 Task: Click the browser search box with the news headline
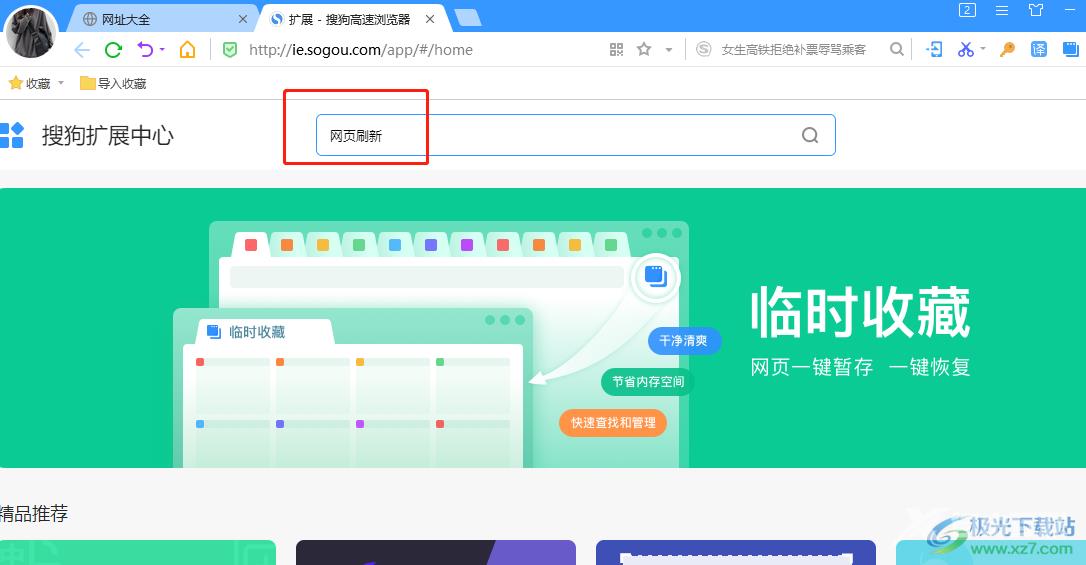click(794, 50)
